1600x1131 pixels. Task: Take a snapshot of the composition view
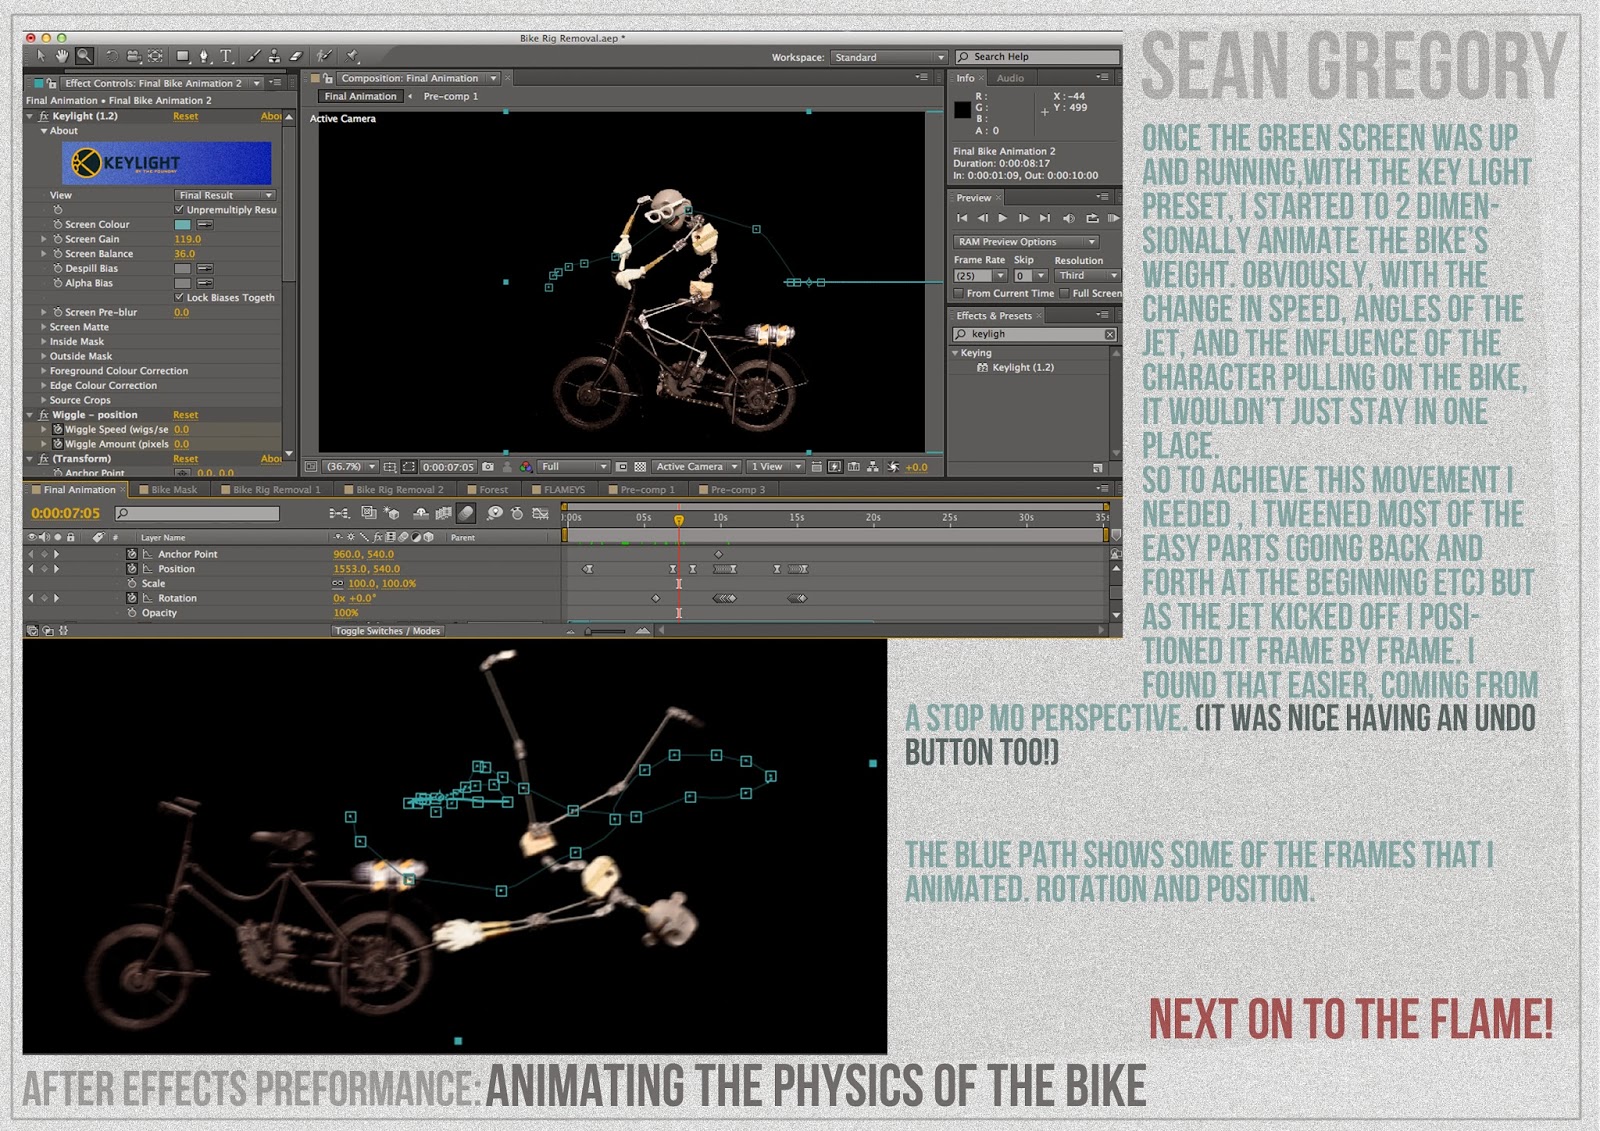[488, 467]
